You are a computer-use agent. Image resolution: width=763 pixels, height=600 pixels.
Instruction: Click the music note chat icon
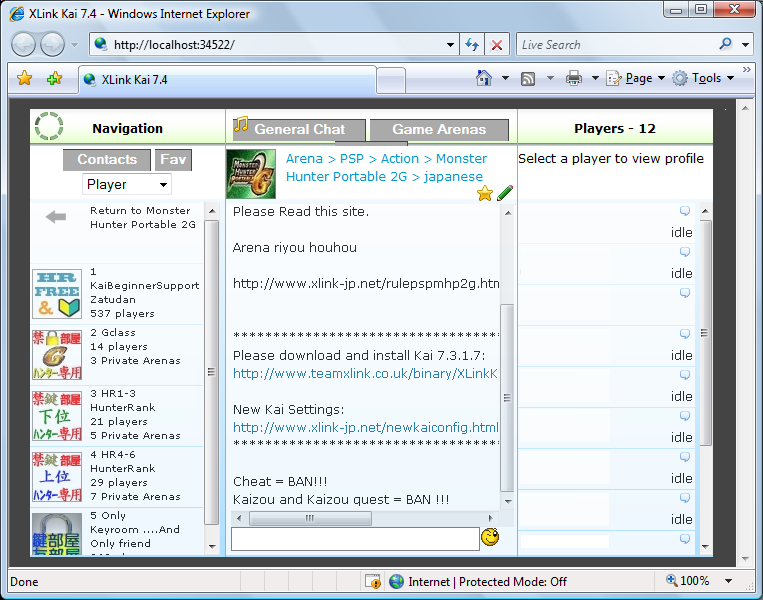(x=241, y=124)
